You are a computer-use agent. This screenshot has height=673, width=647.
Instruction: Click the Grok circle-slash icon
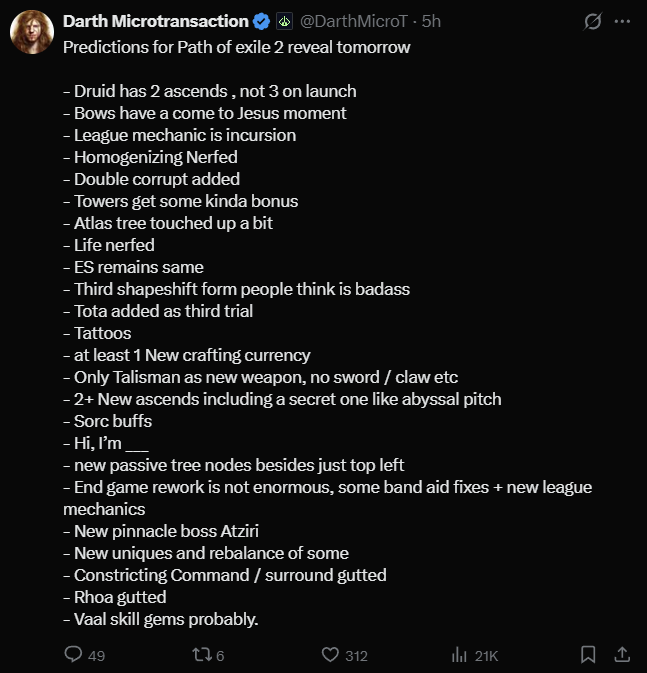[x=592, y=21]
